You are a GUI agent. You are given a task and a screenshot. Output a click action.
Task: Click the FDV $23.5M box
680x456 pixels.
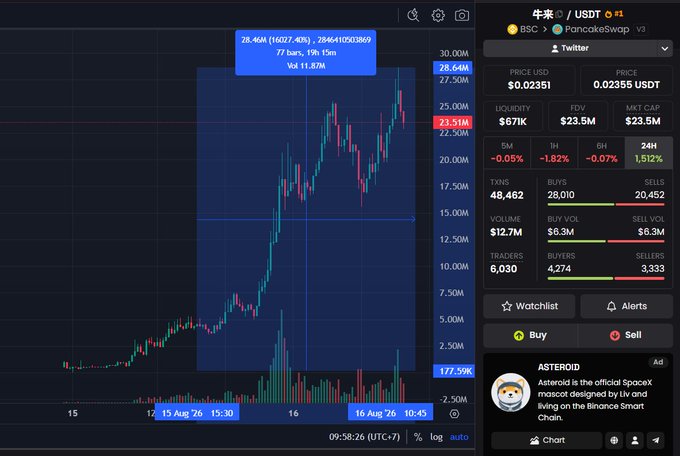[x=578, y=116]
